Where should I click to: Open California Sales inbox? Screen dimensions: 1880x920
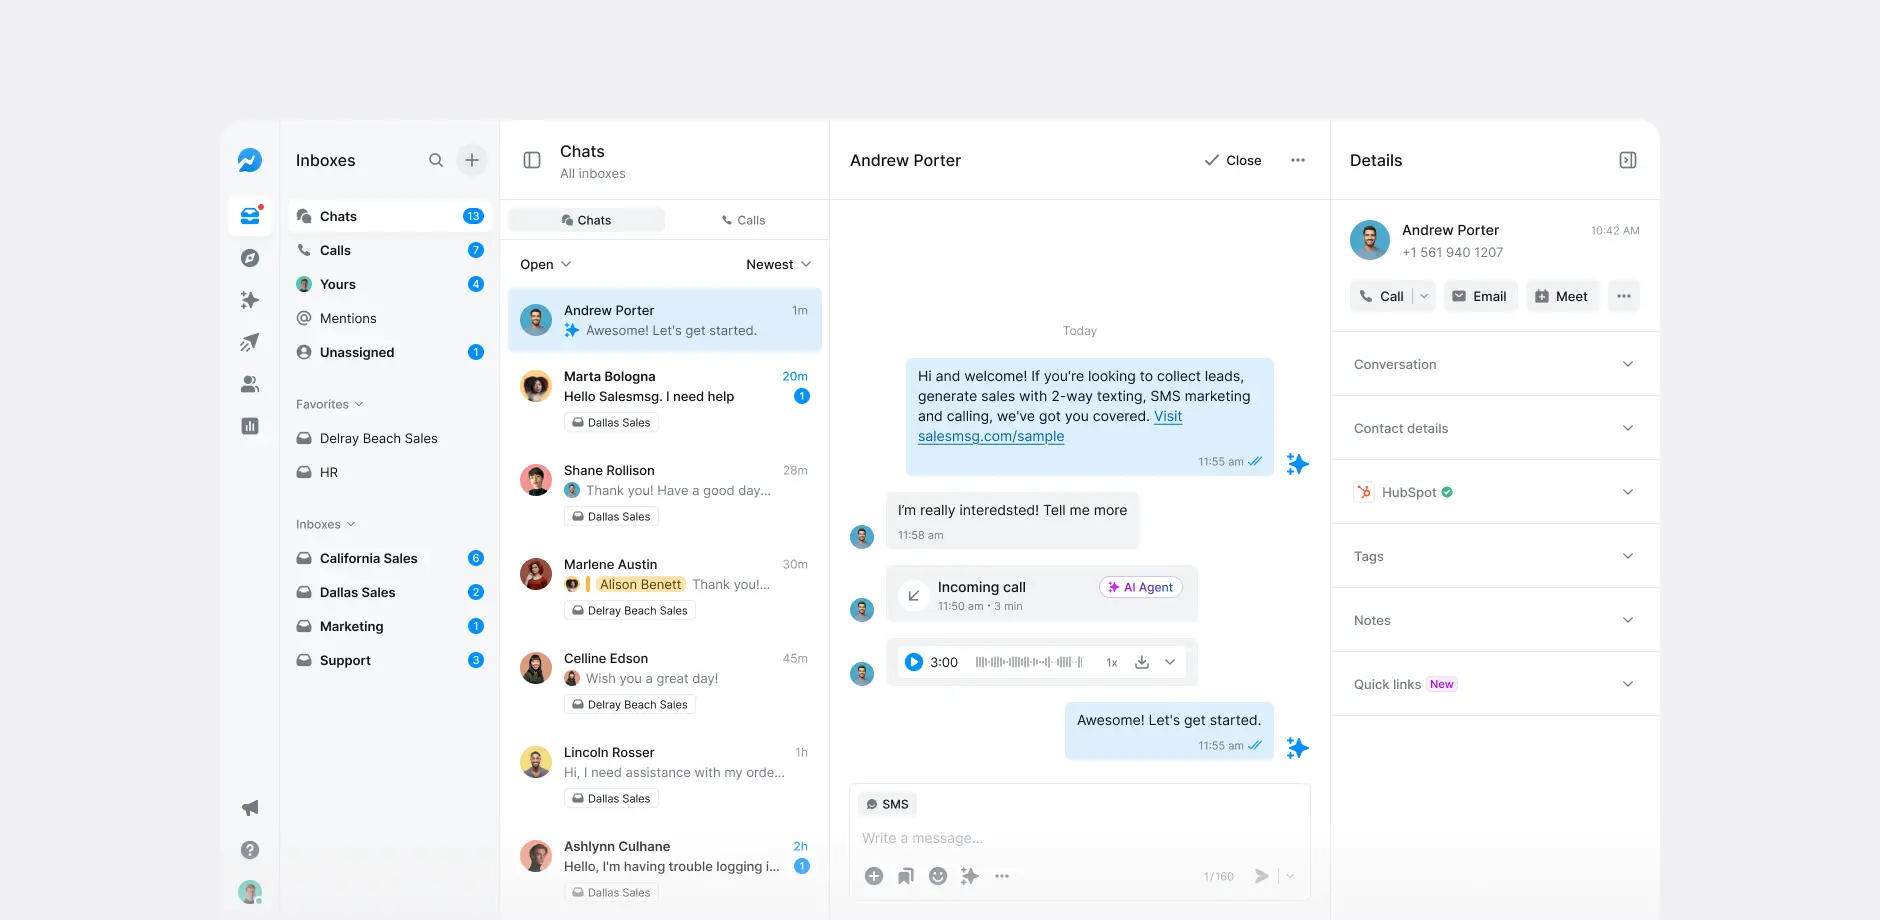[x=390, y=558]
